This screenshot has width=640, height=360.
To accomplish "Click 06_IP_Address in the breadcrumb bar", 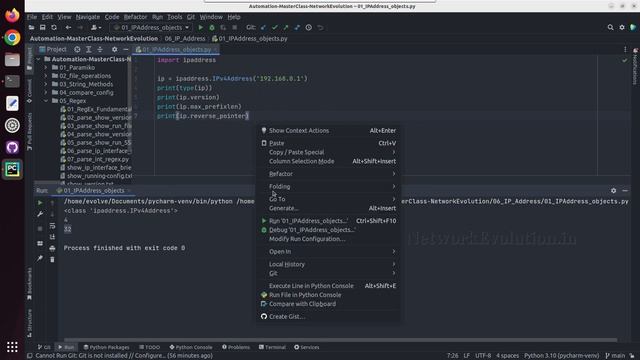I will (x=185, y=38).
